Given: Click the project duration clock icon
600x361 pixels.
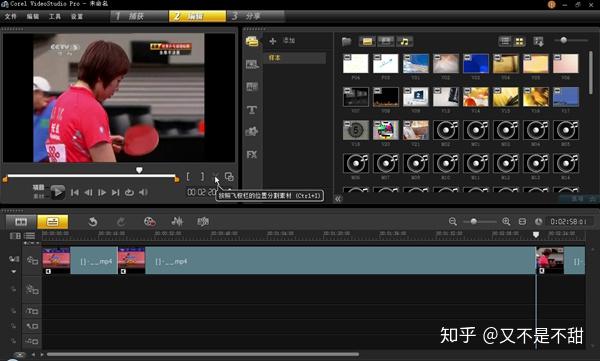Looking at the screenshot, I should click(x=538, y=221).
